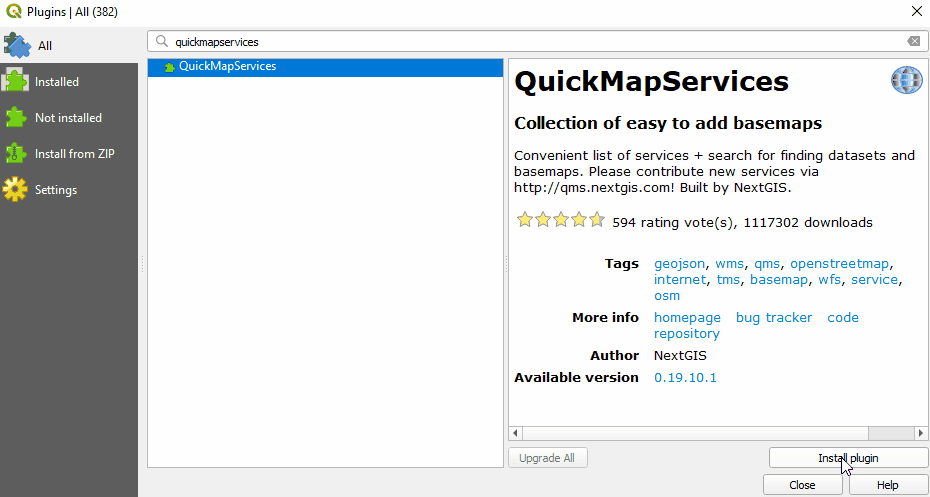This screenshot has height=497, width=930.
Task: Open the geojson tag link
Action: 680,264
